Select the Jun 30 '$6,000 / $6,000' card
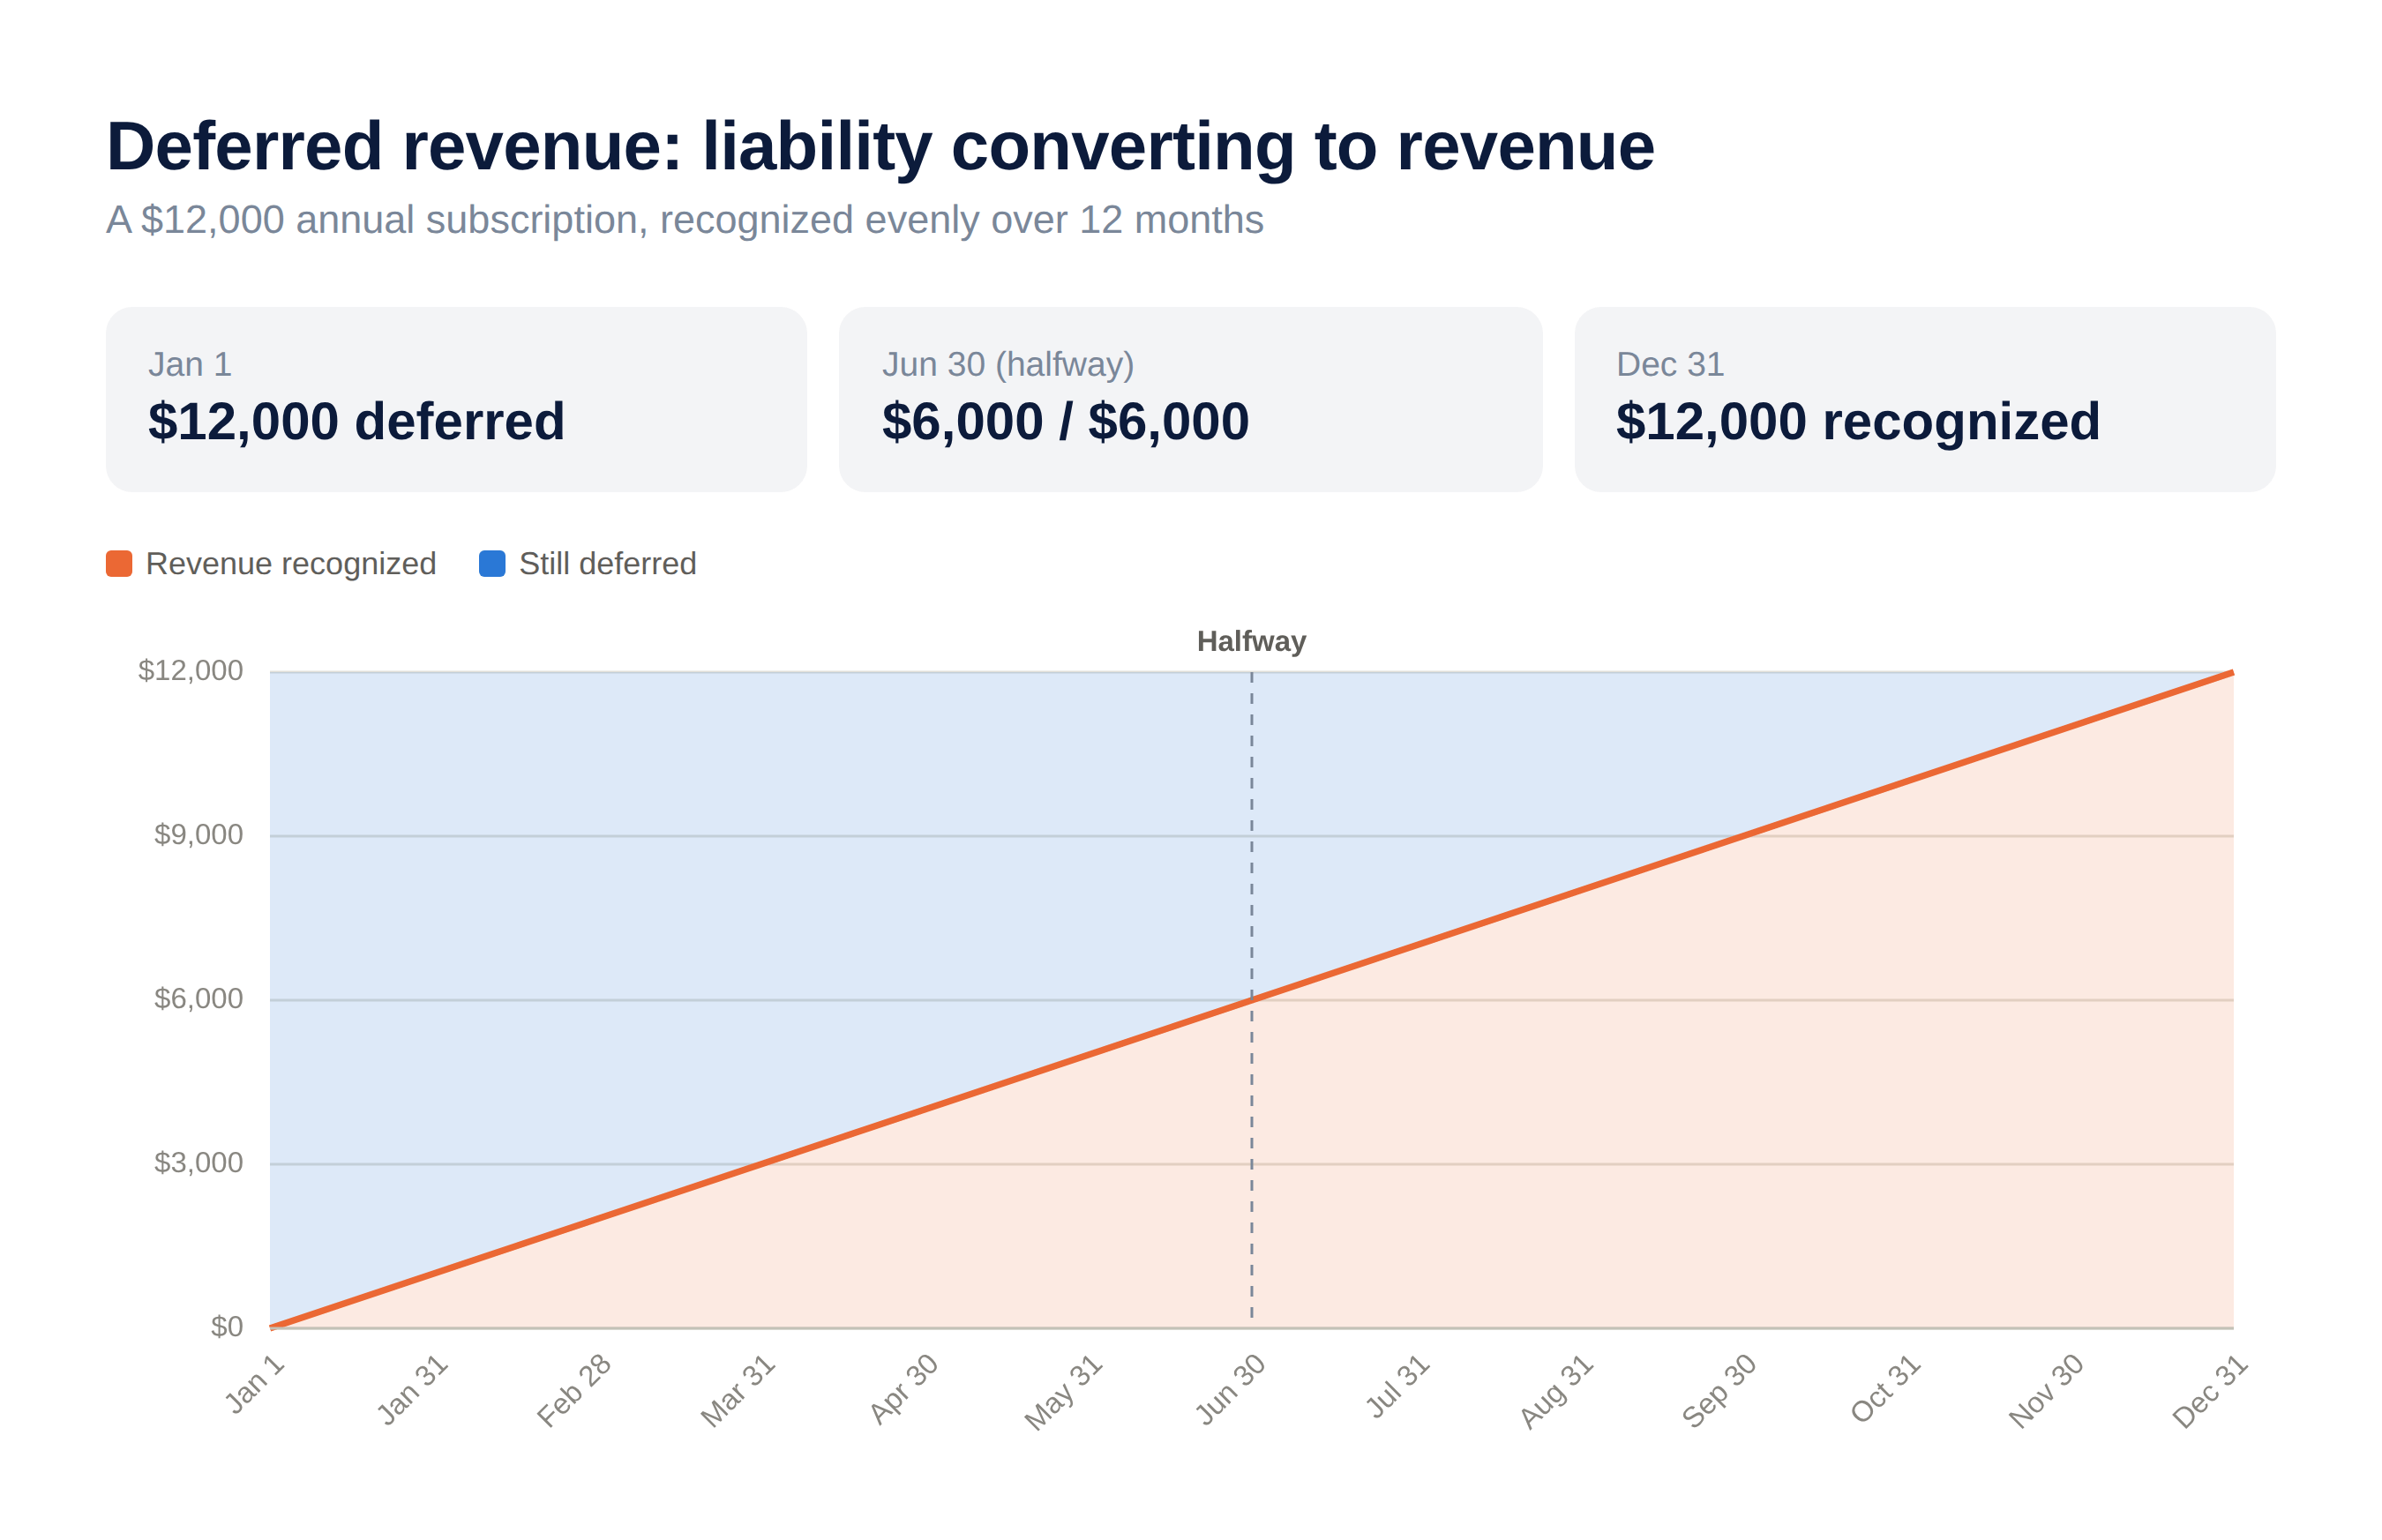 [x=1190, y=399]
